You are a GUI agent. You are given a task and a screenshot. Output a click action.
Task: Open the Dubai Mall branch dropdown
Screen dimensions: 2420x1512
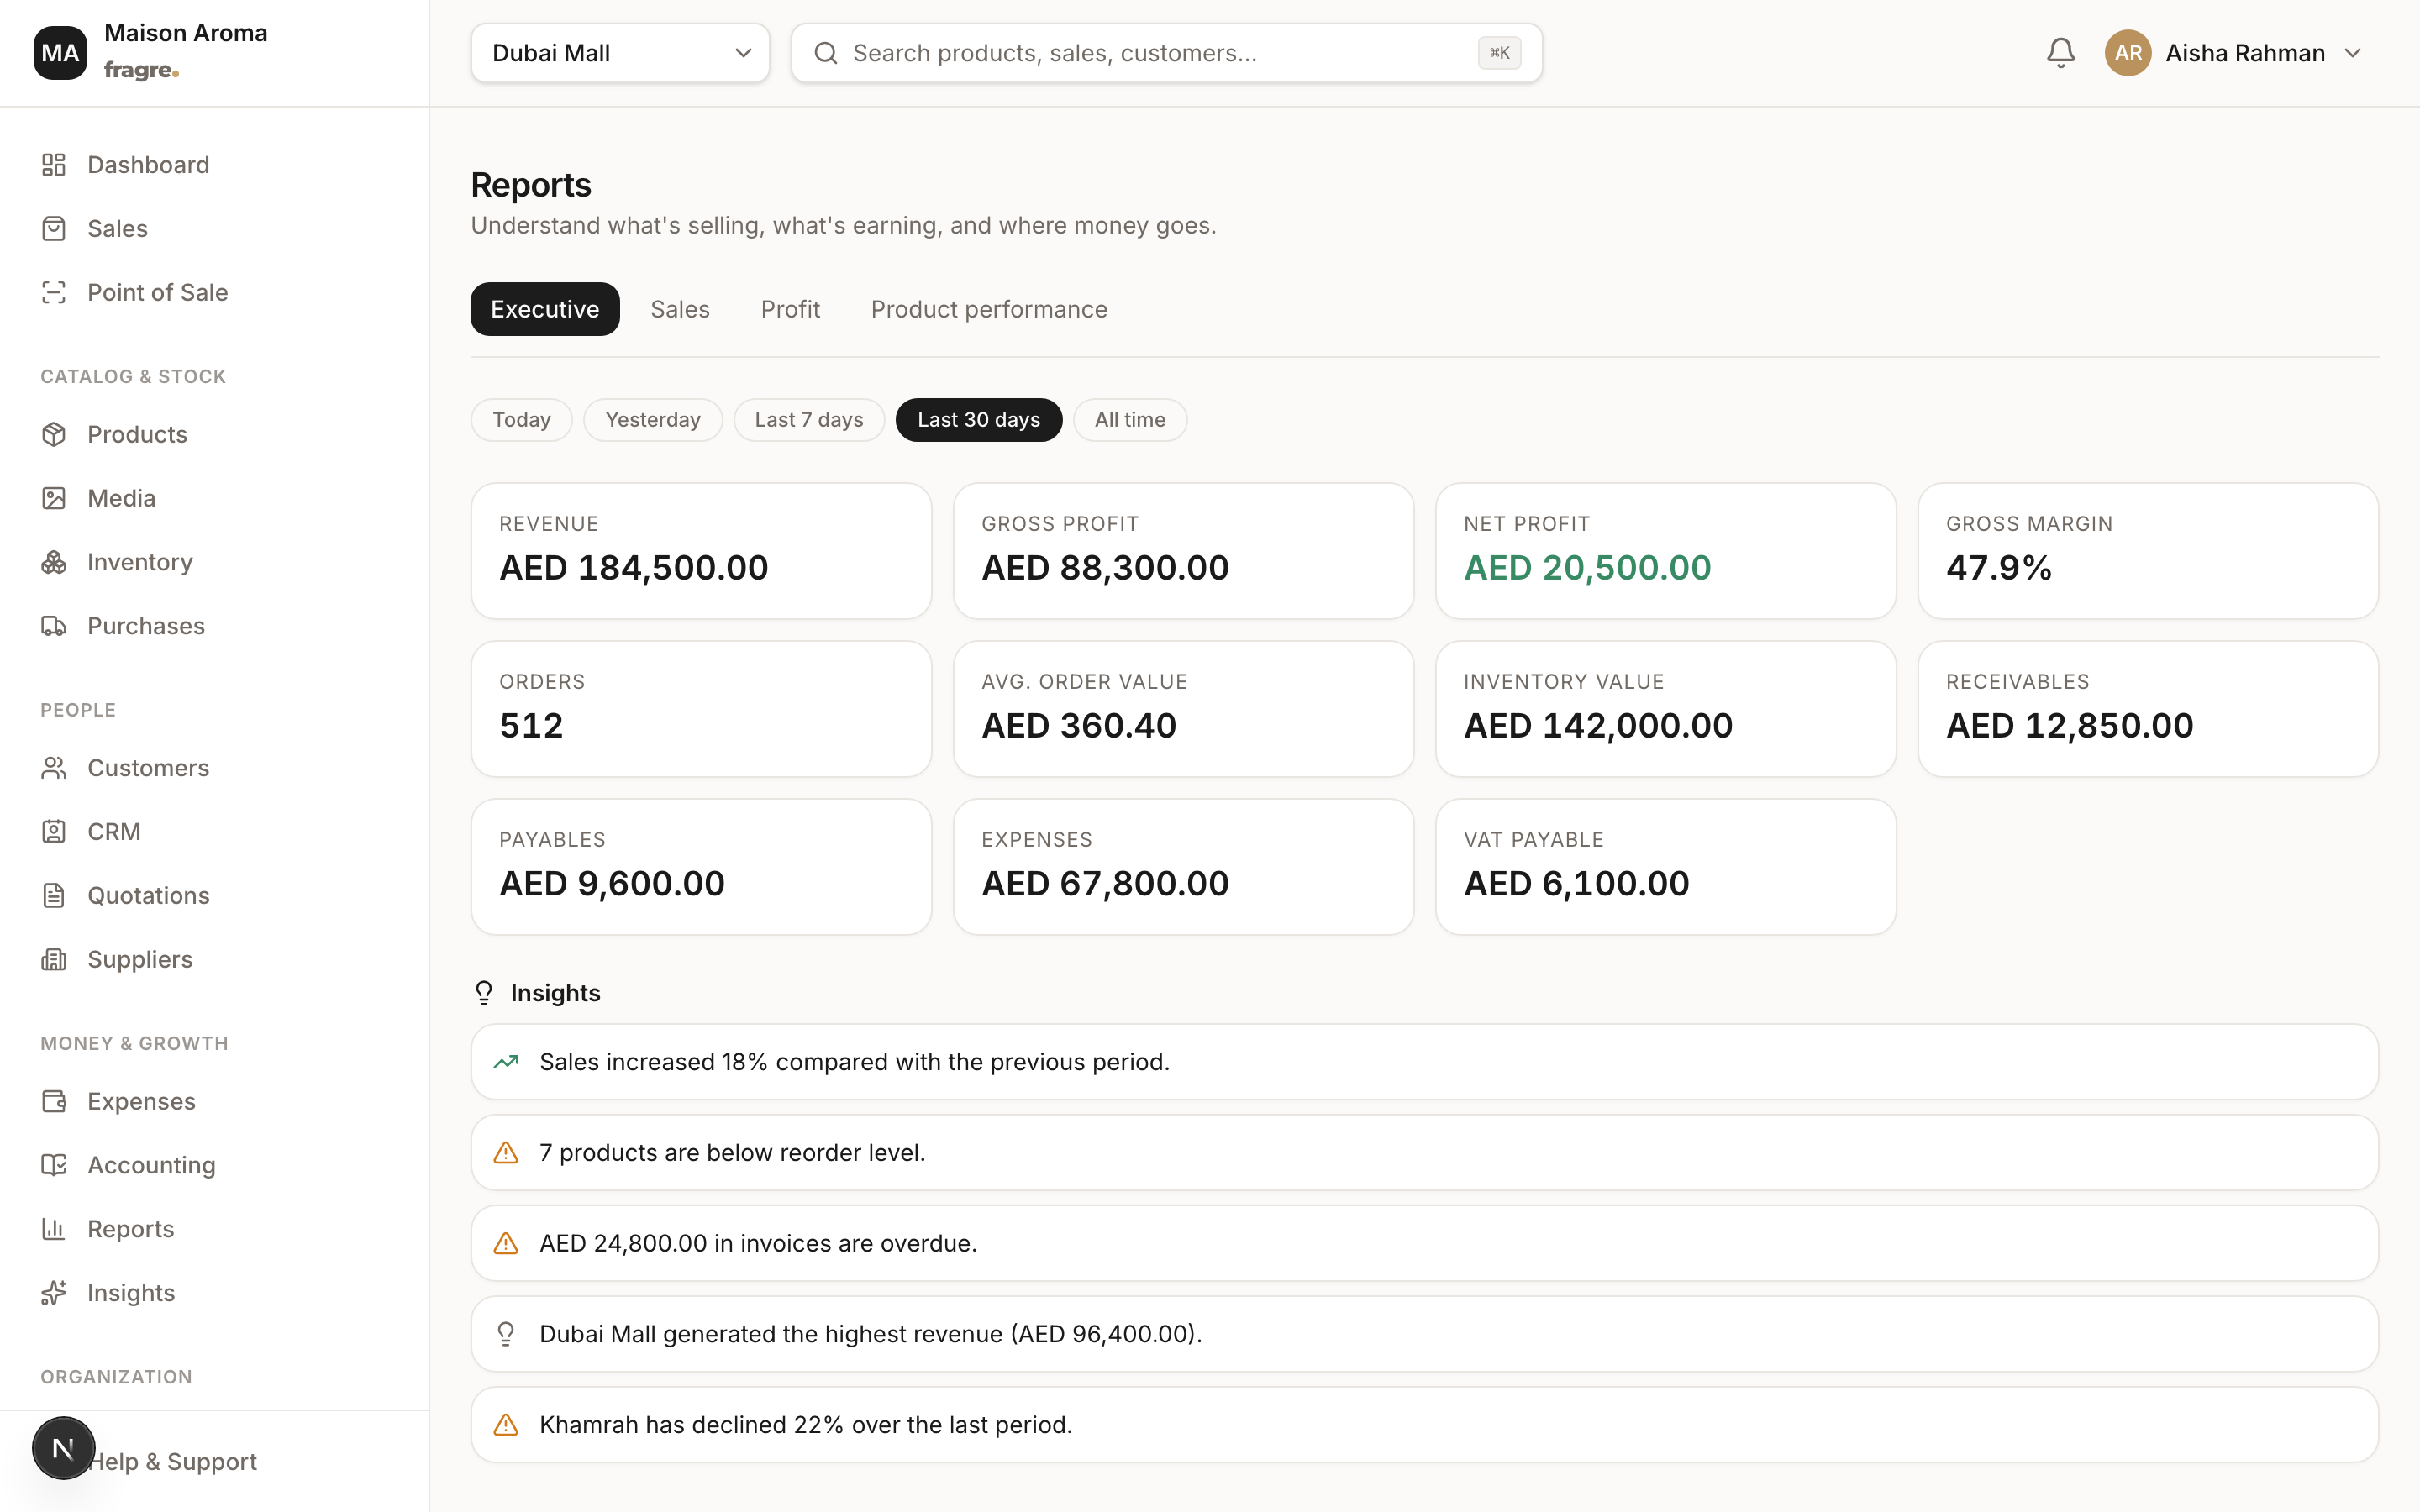click(620, 53)
